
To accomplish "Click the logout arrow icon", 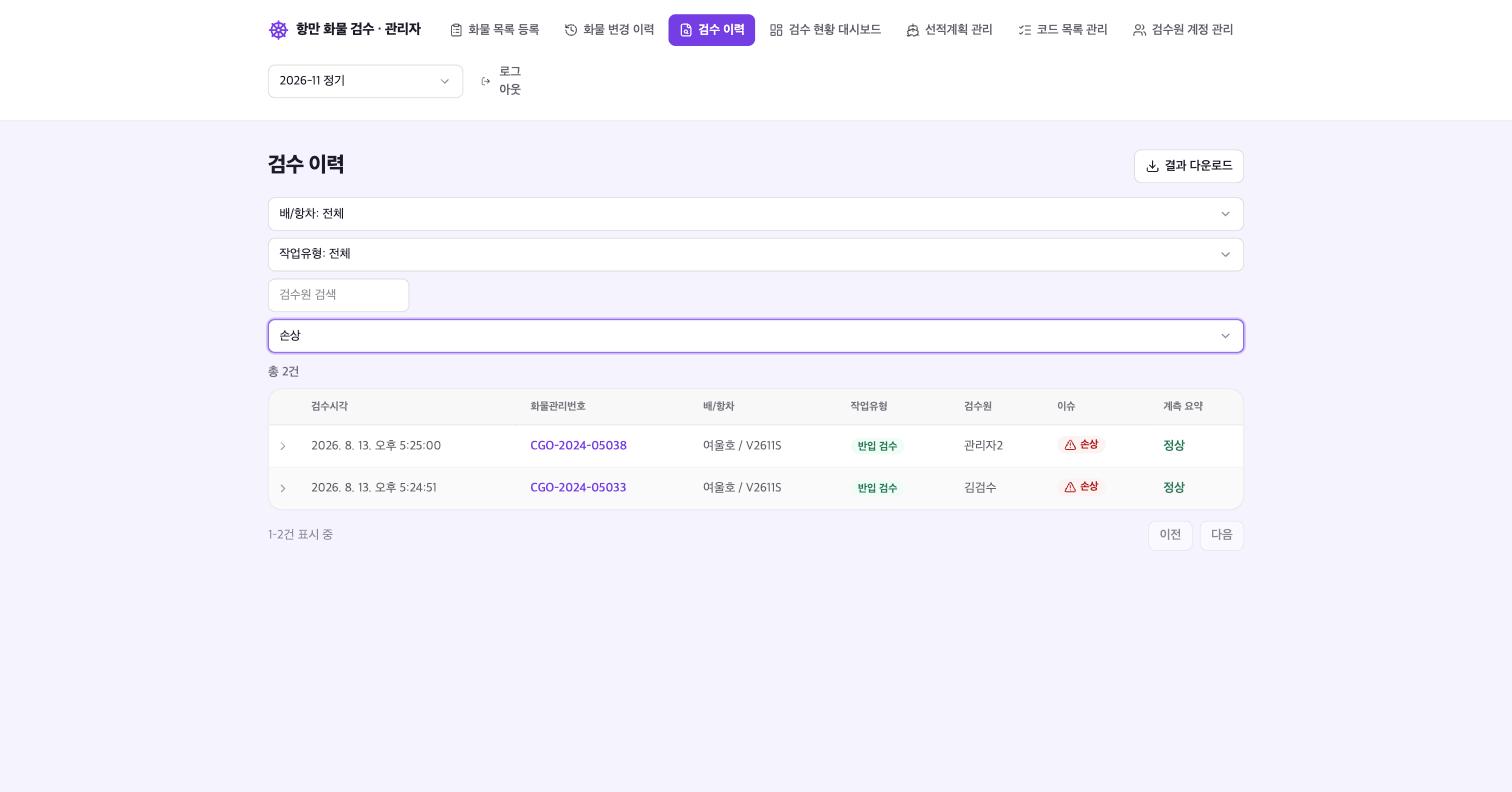I will (x=486, y=81).
